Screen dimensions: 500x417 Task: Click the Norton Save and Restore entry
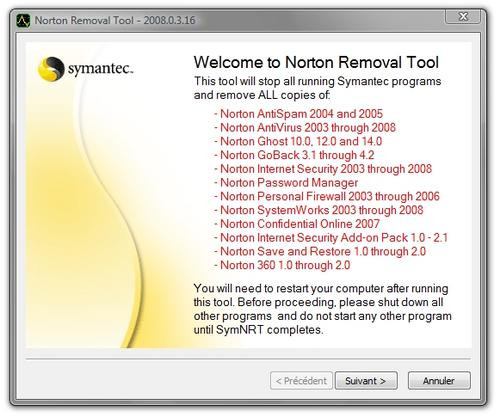[x=320, y=251]
